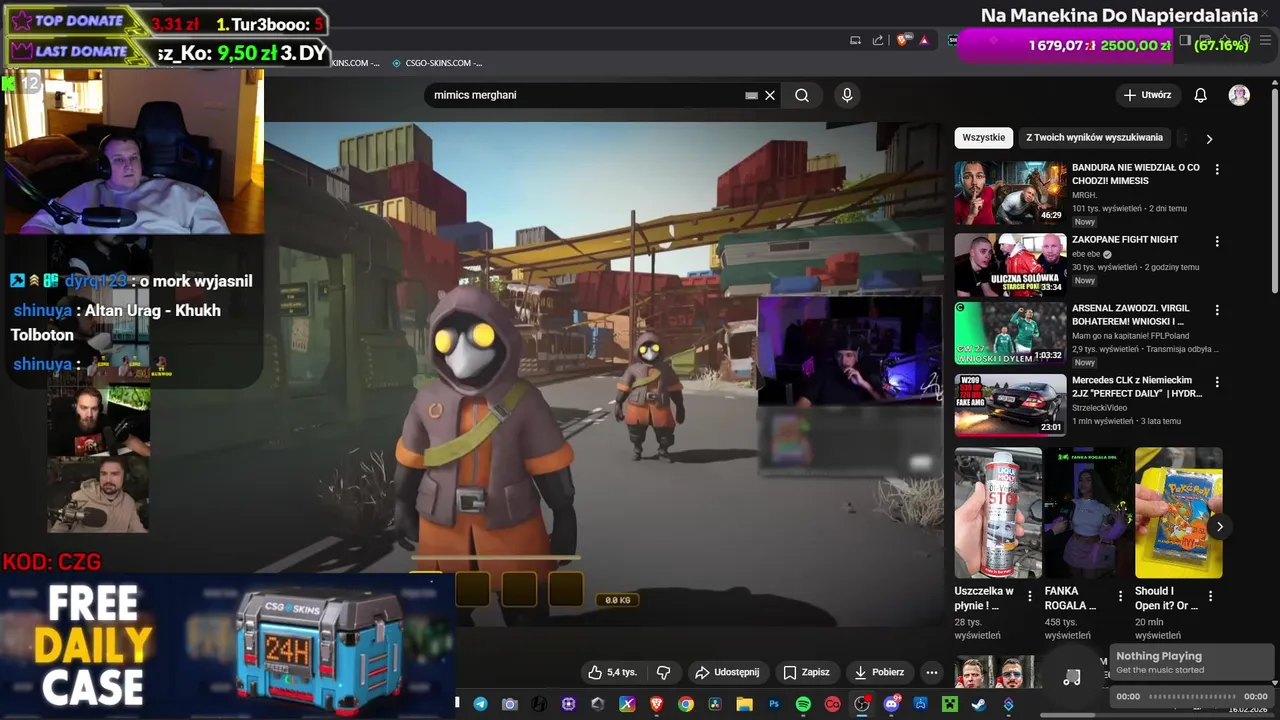Image resolution: width=1280 pixels, height=720 pixels.
Task: Open thumbnail of ARSENAL video 1:03:32
Action: pyautogui.click(x=1010, y=335)
